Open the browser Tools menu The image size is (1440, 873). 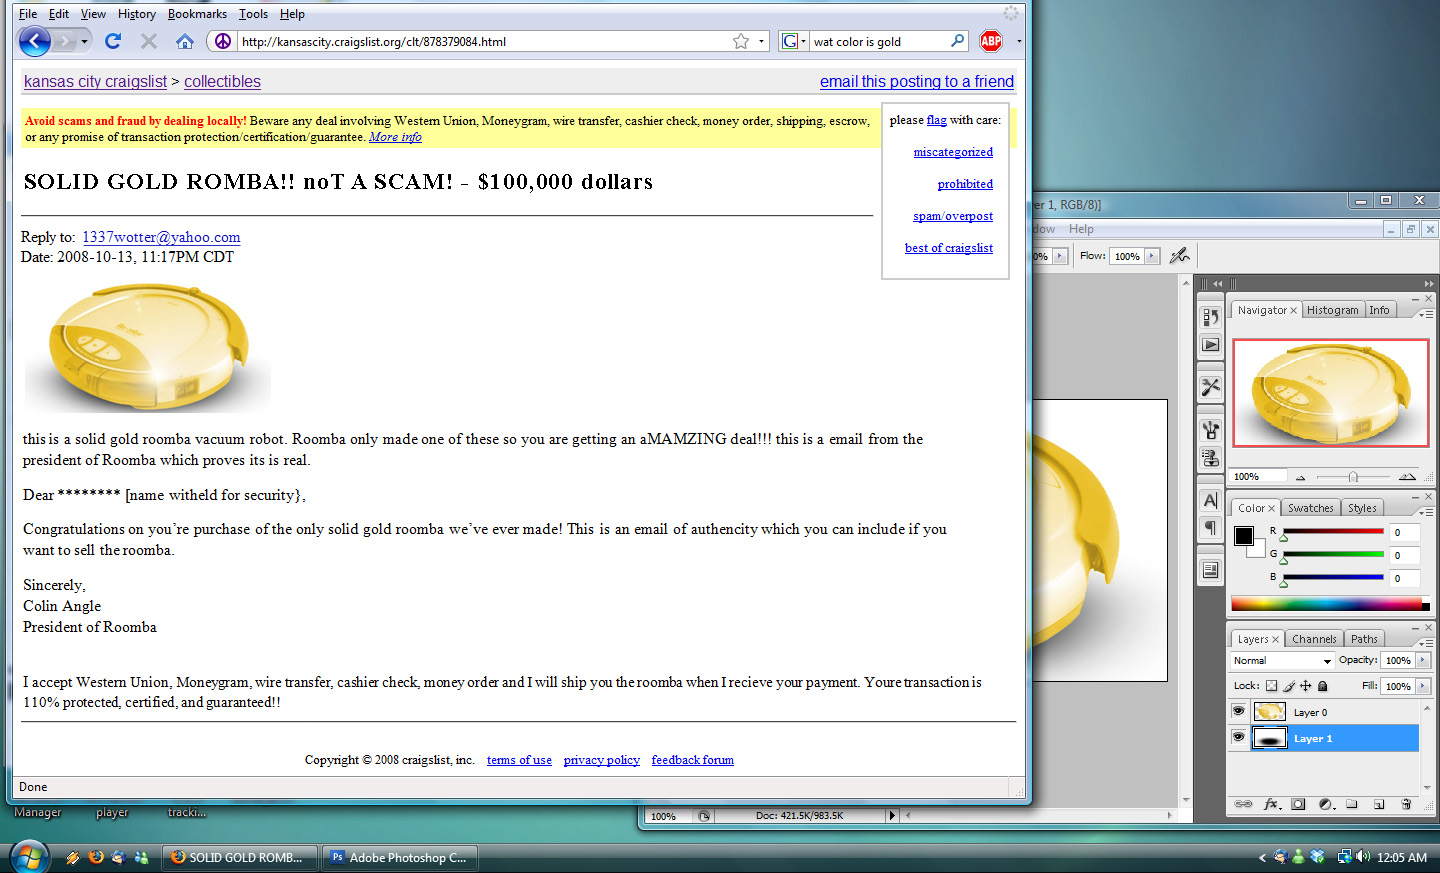(253, 14)
